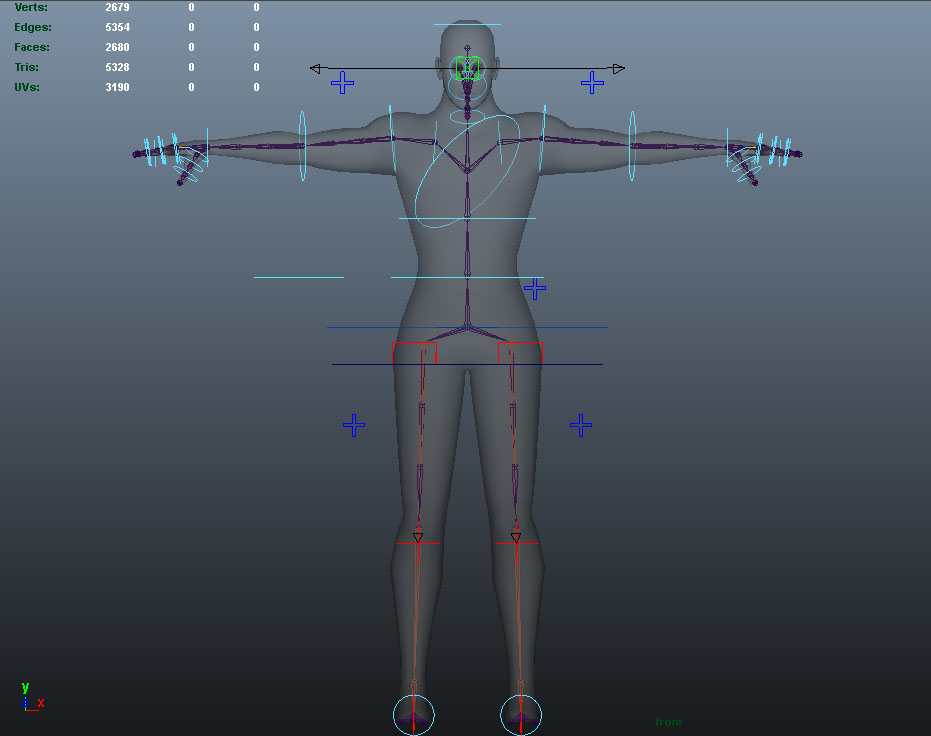Select the large tilted cyan chest ellipse
Screen dimensions: 931x736
click(467, 171)
